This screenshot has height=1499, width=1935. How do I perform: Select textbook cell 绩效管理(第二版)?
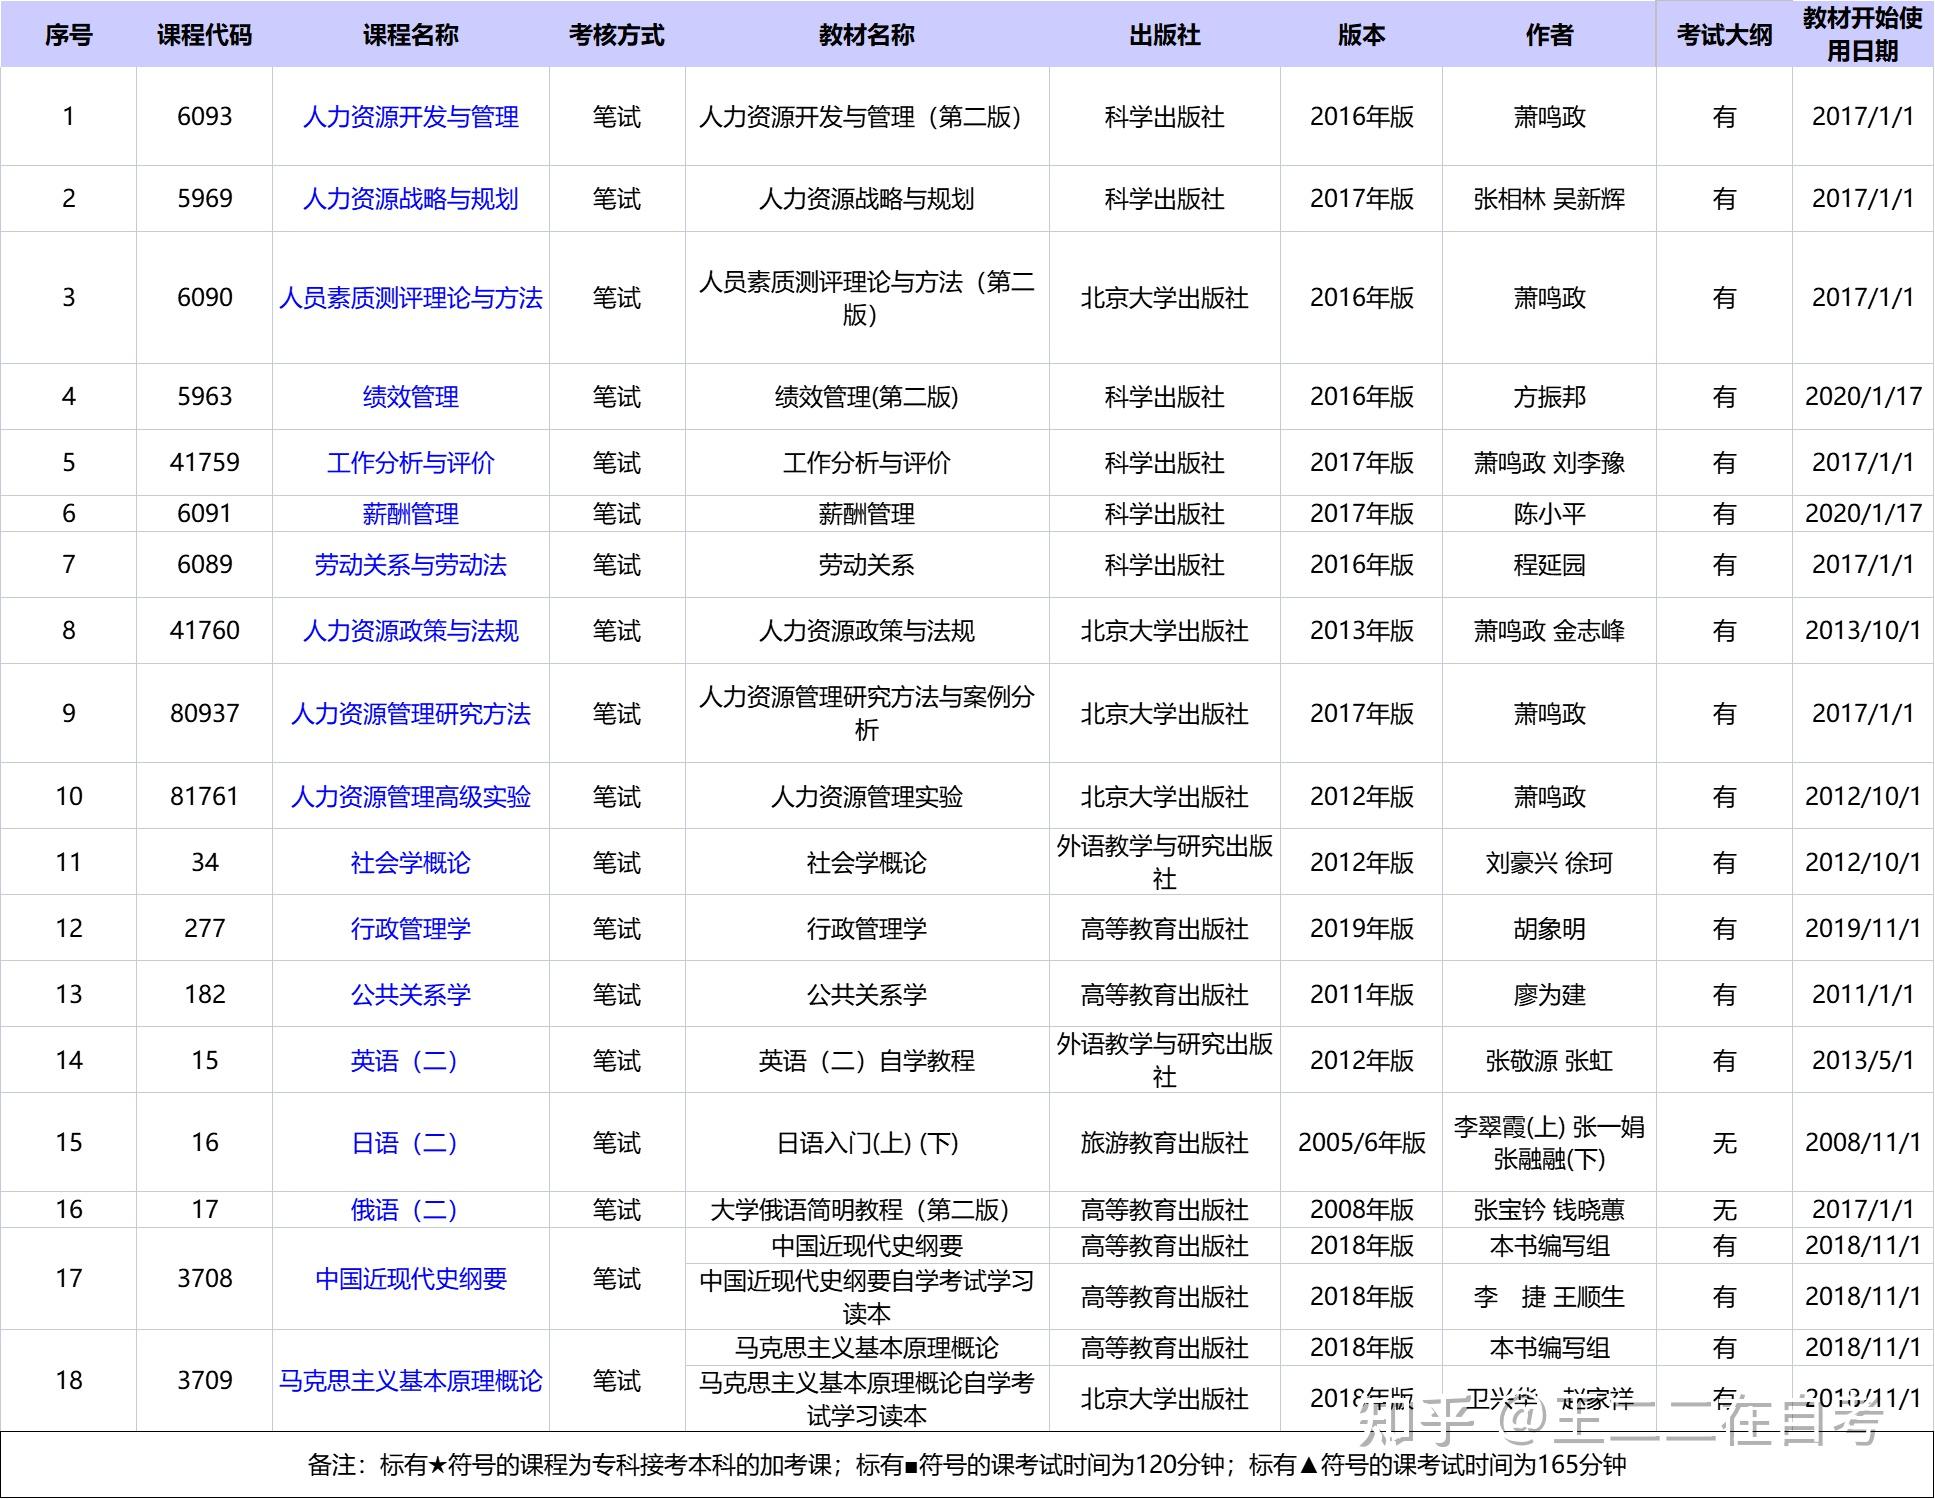click(x=866, y=397)
